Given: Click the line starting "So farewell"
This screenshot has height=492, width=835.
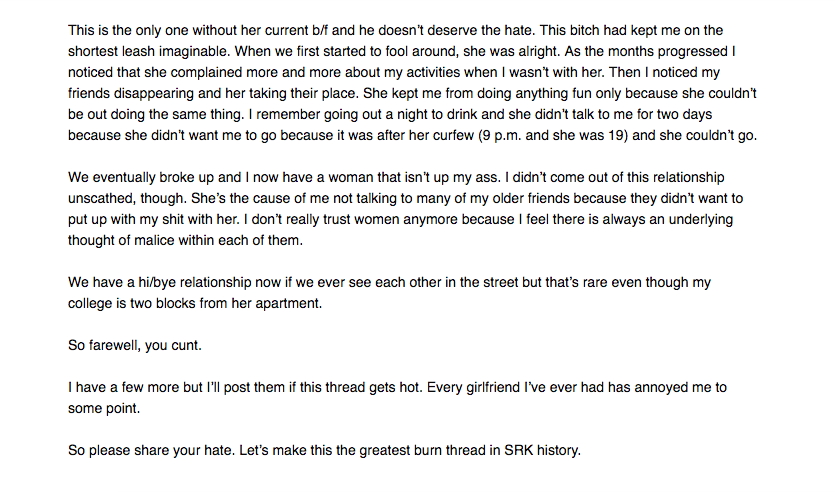Looking at the screenshot, I should (135, 346).
